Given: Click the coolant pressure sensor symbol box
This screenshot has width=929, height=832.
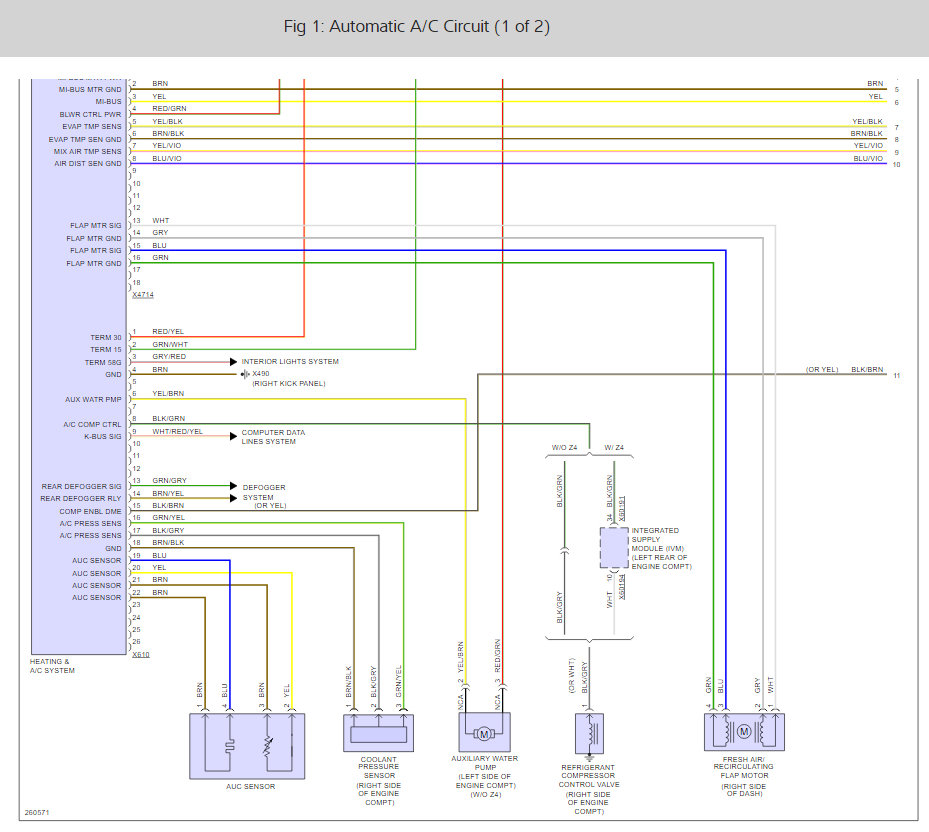Looking at the screenshot, I should pyautogui.click(x=379, y=732).
